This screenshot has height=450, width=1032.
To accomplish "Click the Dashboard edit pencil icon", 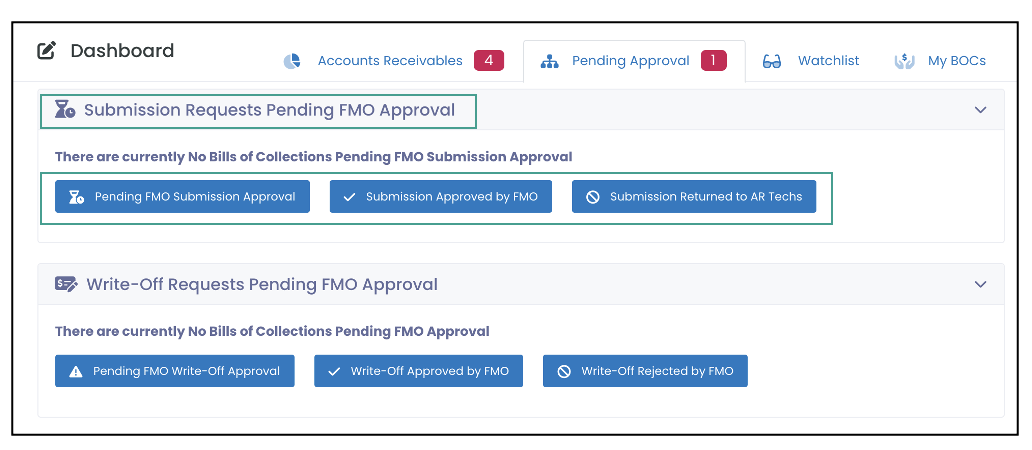I will point(46,51).
